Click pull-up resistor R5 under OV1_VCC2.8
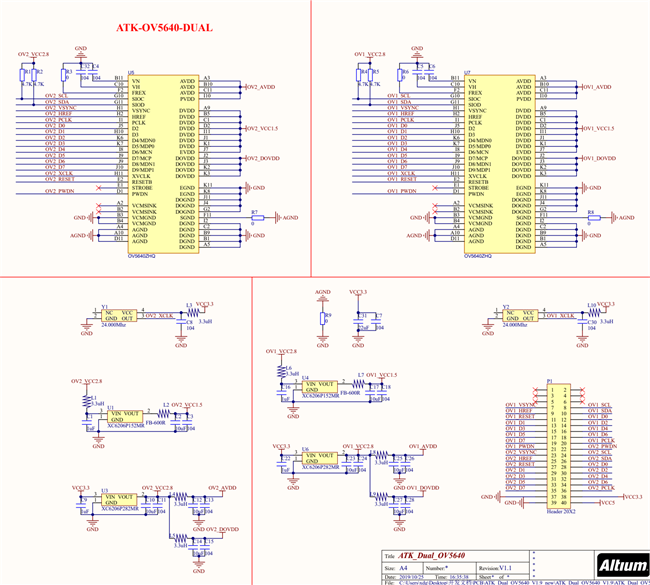 pyautogui.click(x=370, y=75)
